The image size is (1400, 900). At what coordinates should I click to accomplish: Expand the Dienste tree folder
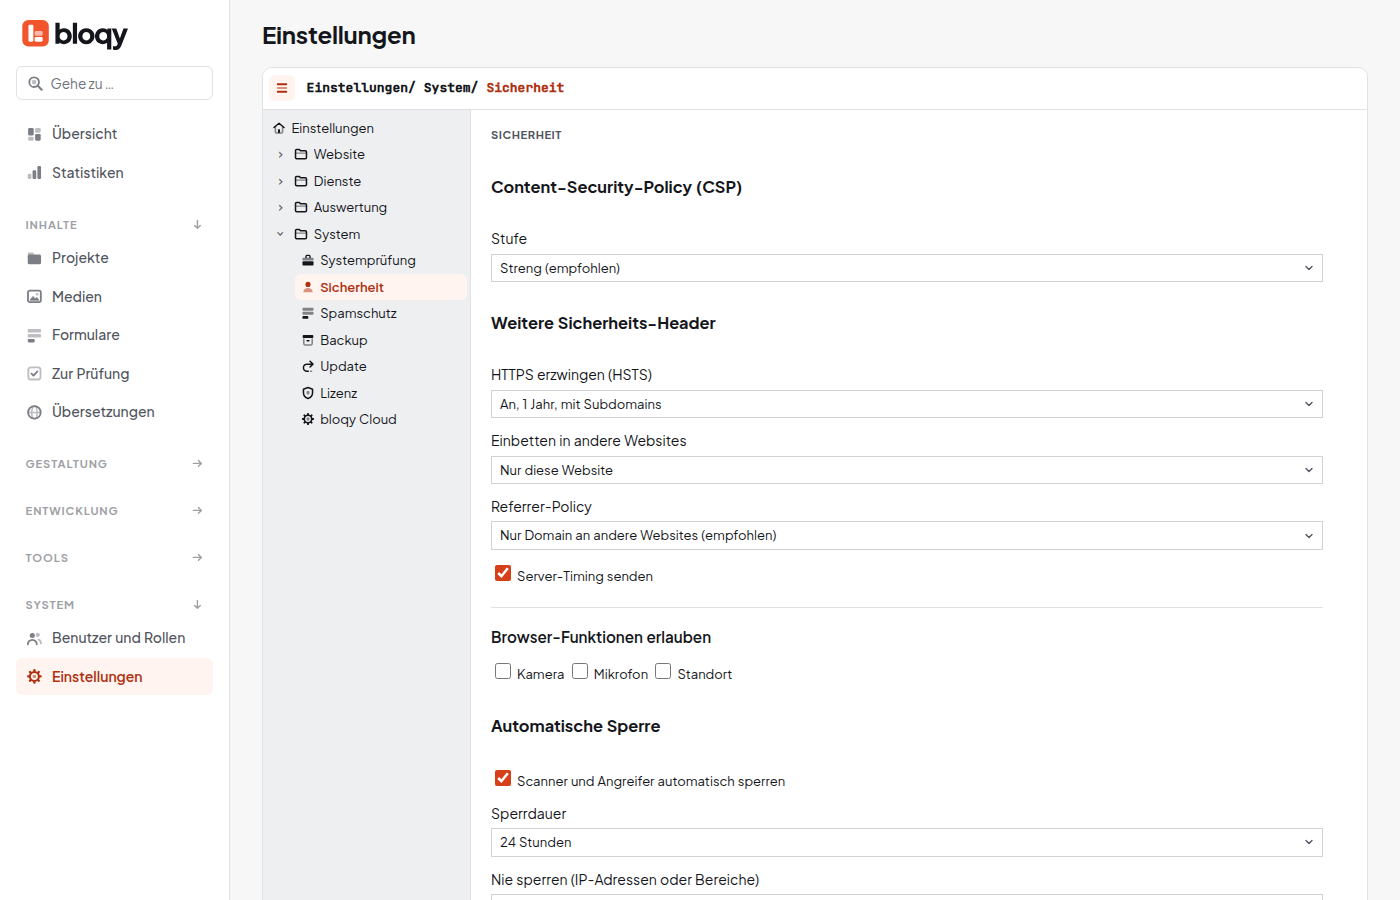pyautogui.click(x=281, y=181)
